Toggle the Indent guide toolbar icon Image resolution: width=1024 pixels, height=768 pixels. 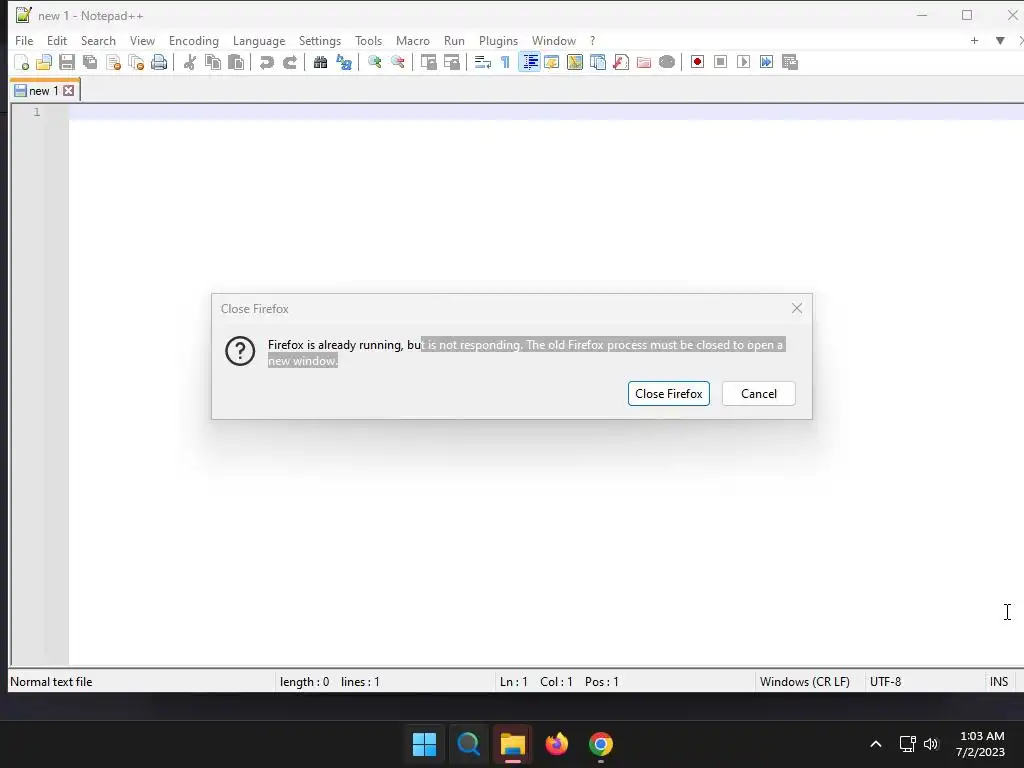[530, 62]
